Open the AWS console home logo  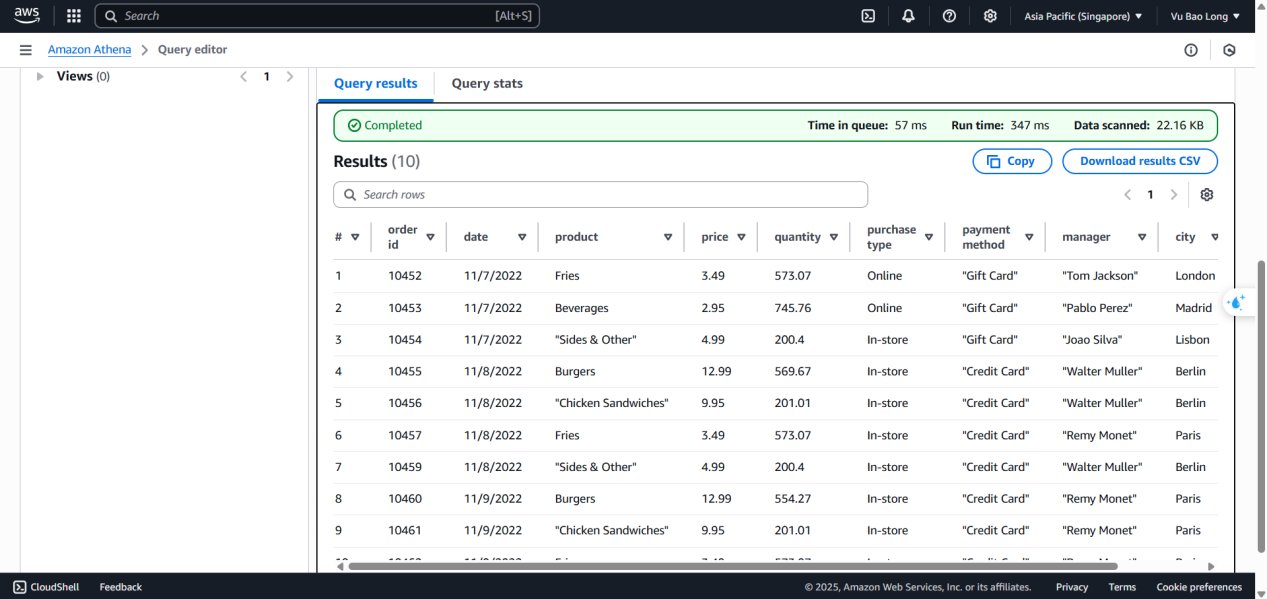(27, 15)
